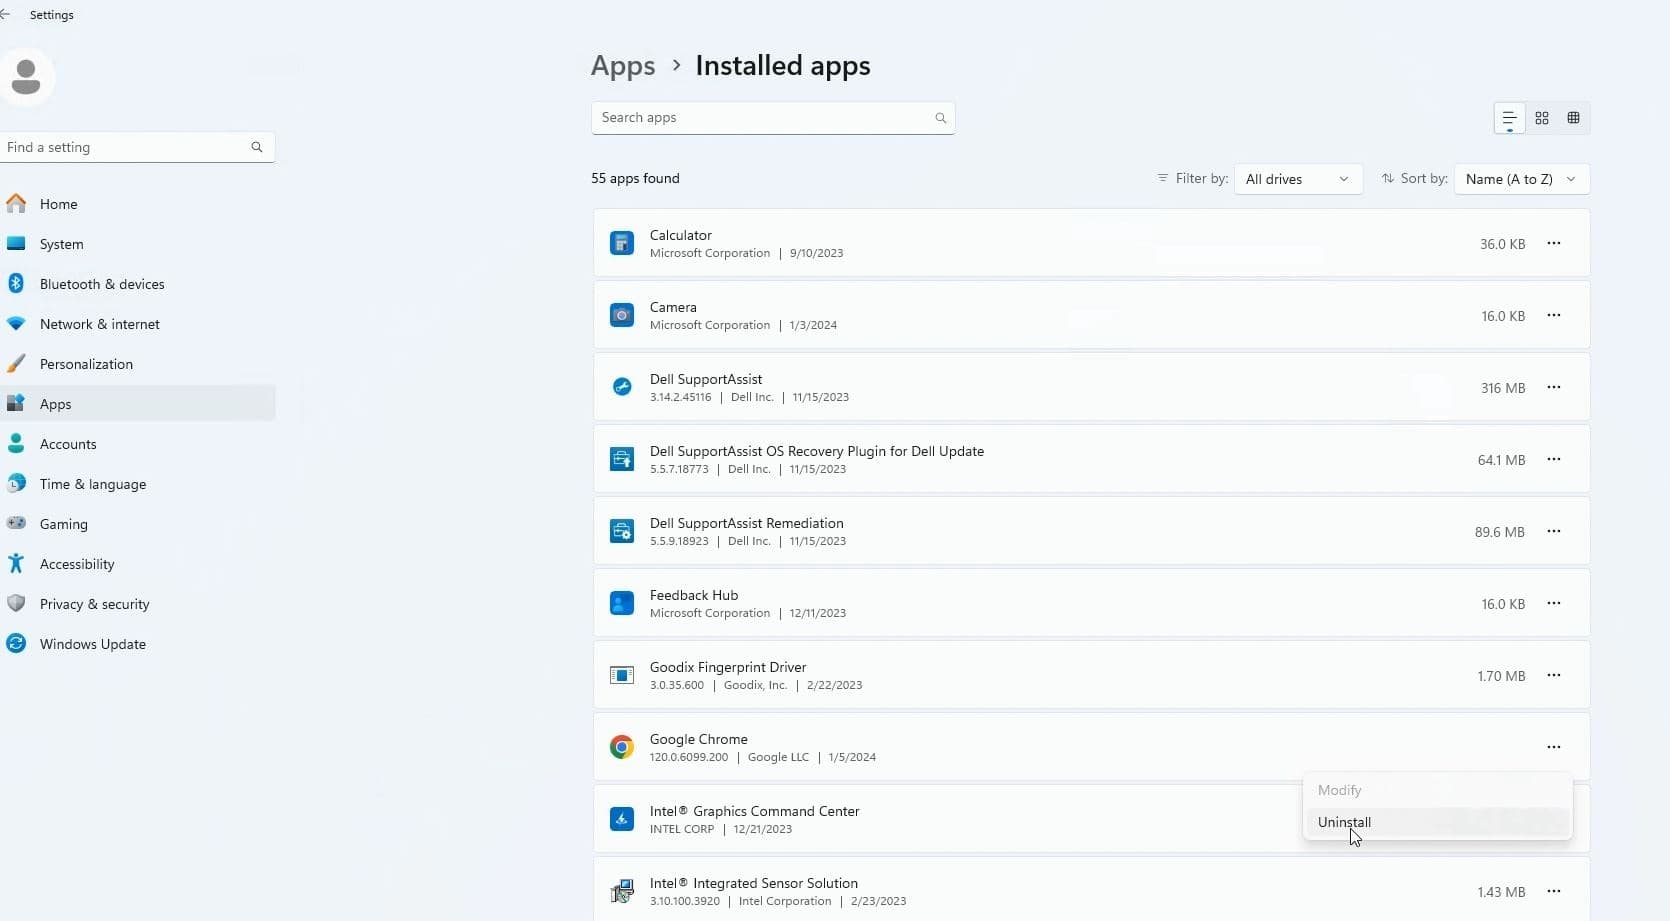Screen dimensions: 1670x921
Task: Click the Goodix Fingerprint Driver icon
Action: pos(622,675)
